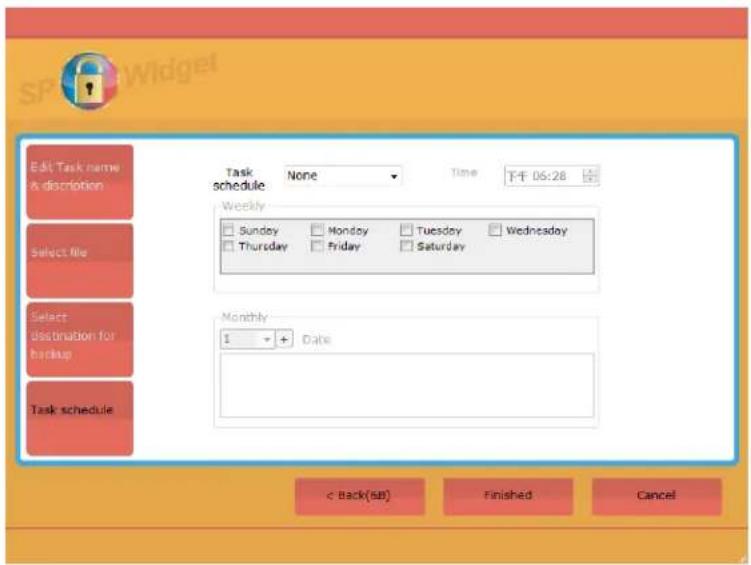Click the Monthly group label

coord(244,317)
